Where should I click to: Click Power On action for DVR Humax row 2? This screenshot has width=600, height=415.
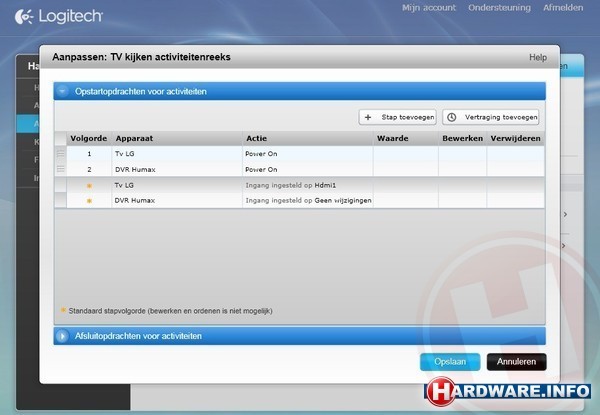pos(261,169)
